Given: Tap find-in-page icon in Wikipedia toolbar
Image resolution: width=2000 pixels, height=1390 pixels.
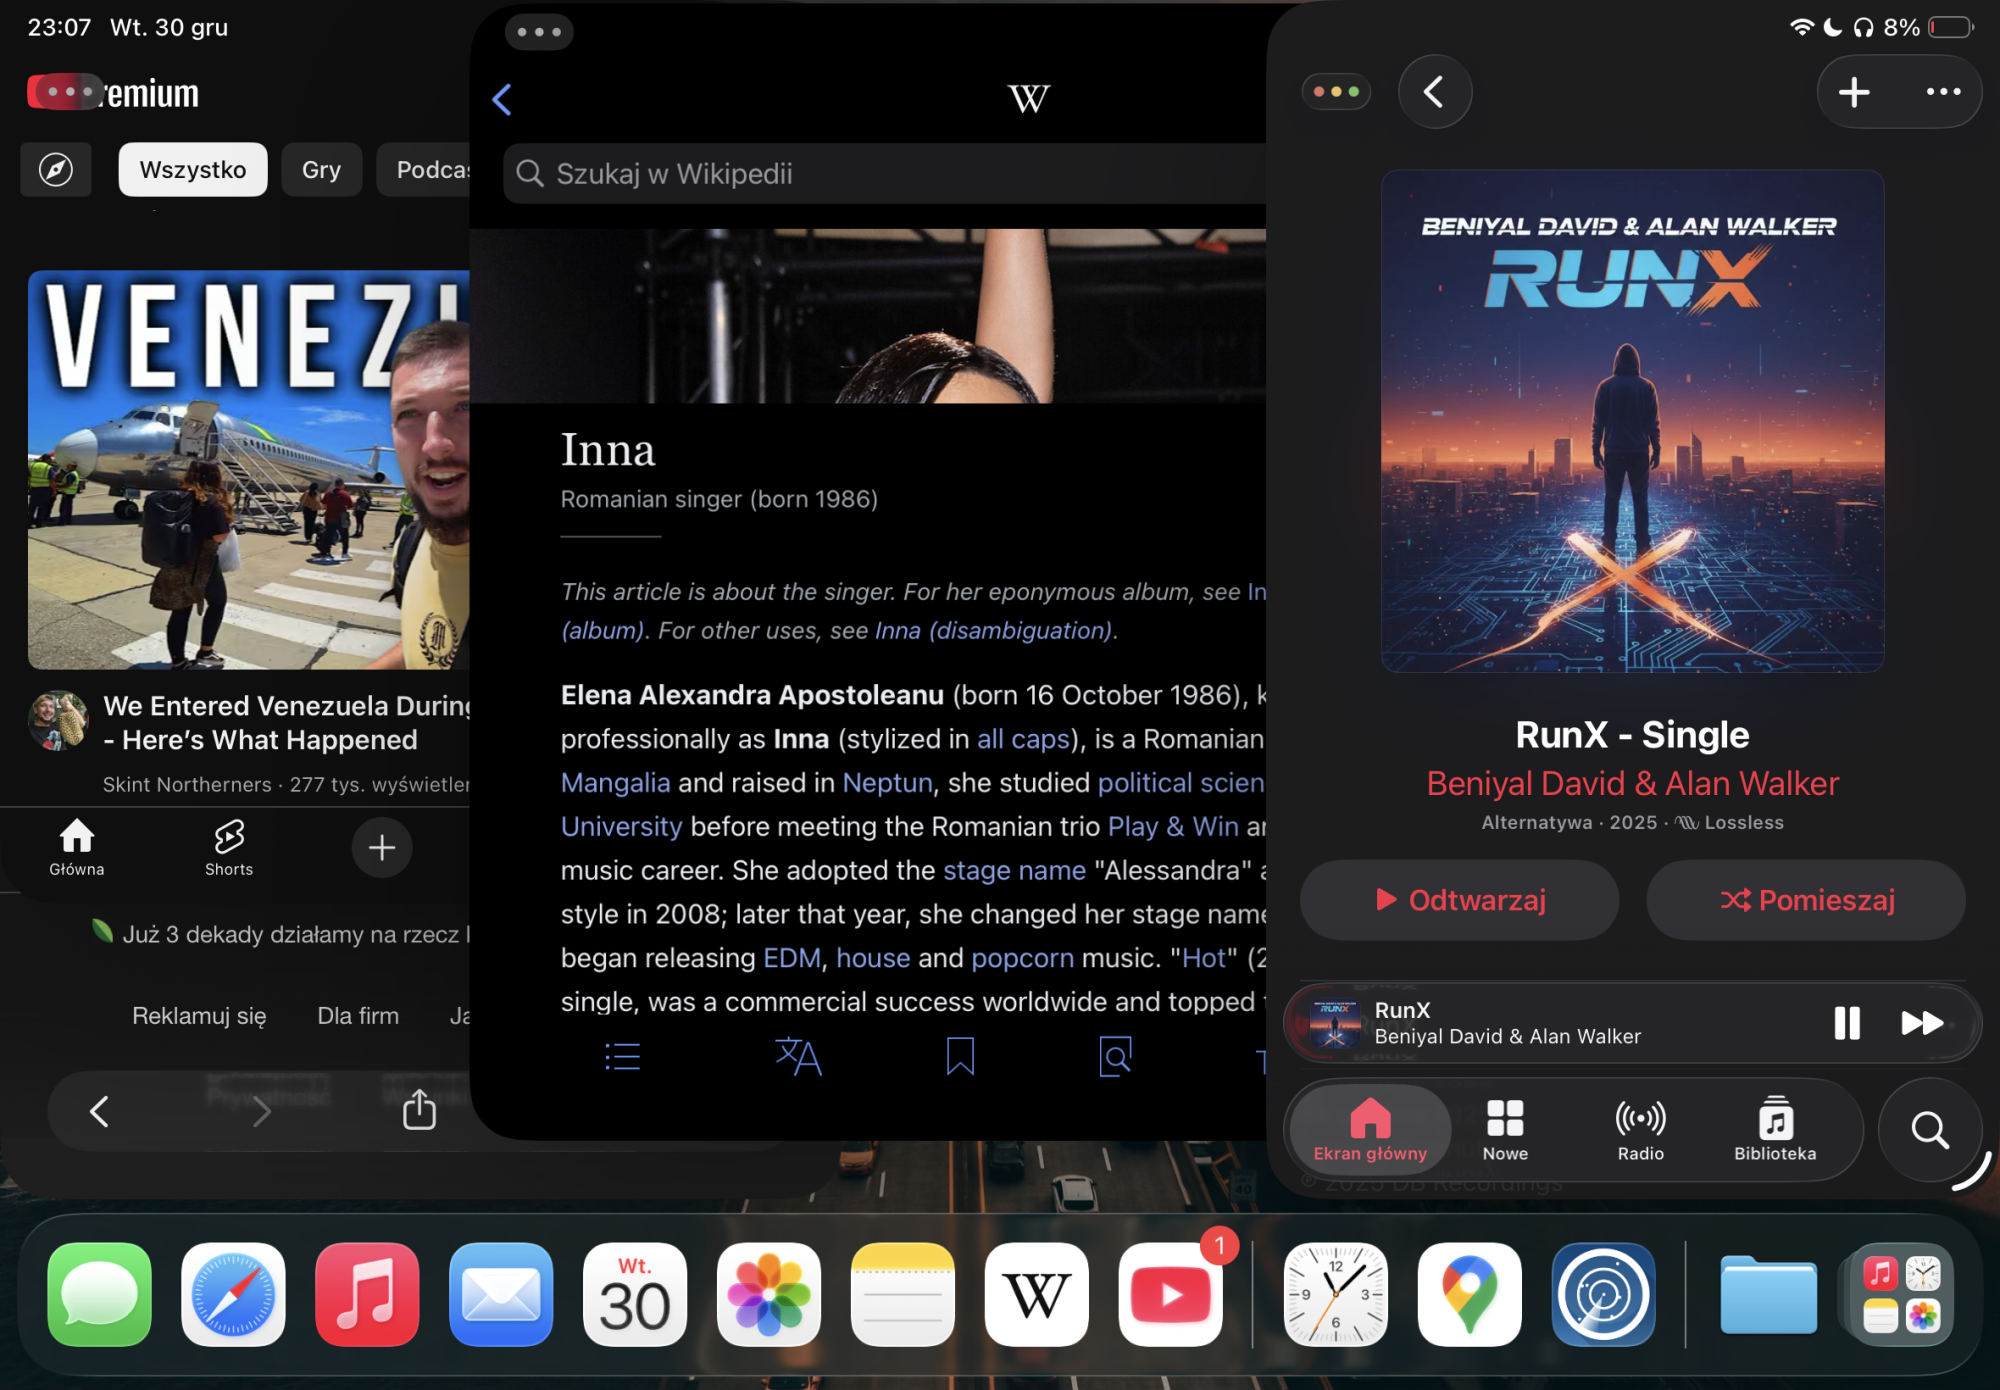Looking at the screenshot, I should 1115,1057.
